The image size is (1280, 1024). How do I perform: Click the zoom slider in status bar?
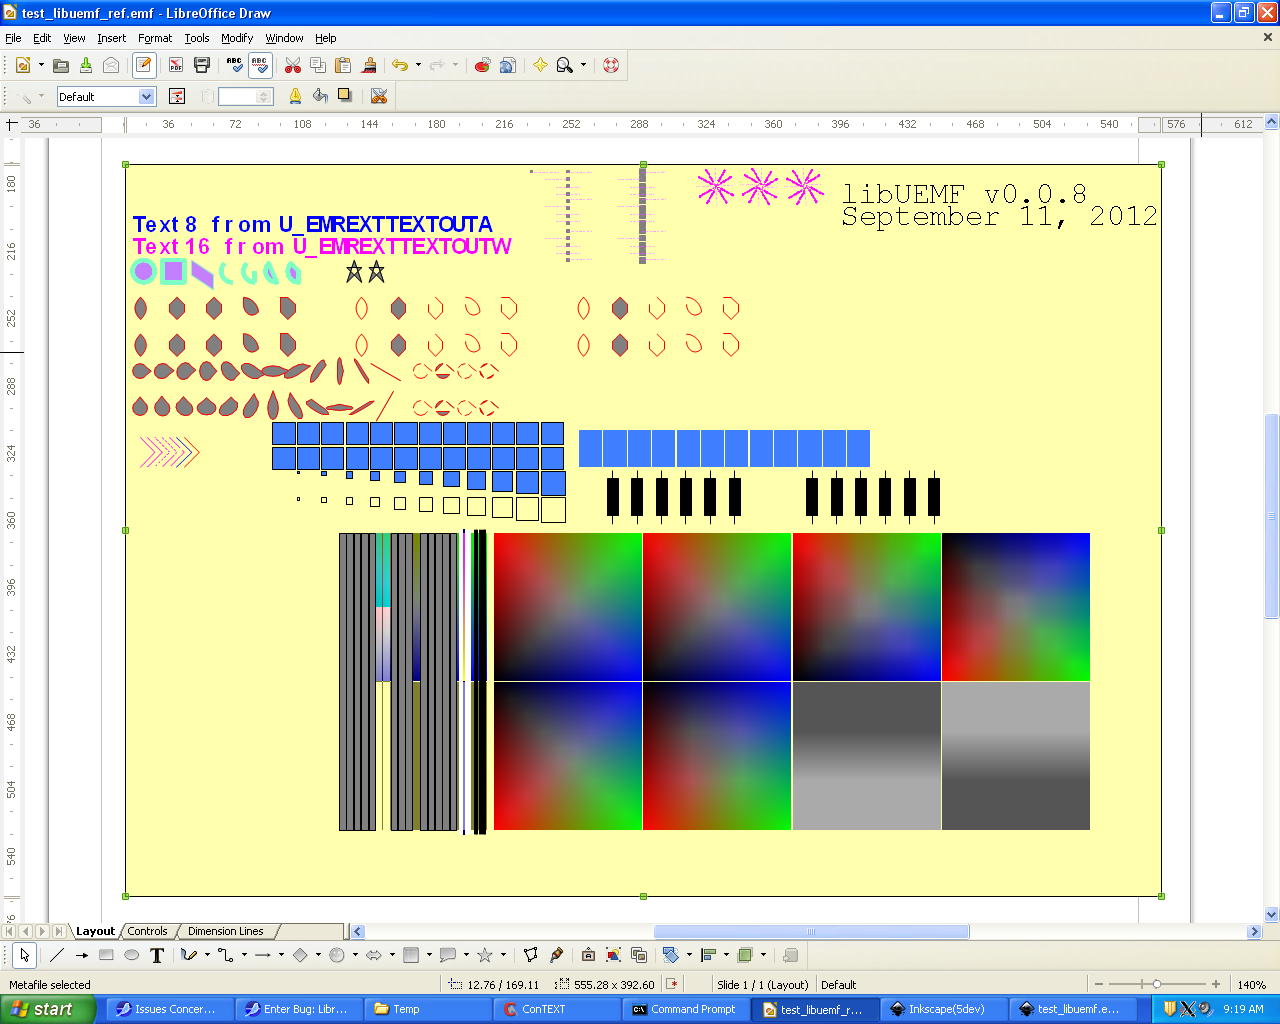pyautogui.click(x=1157, y=984)
